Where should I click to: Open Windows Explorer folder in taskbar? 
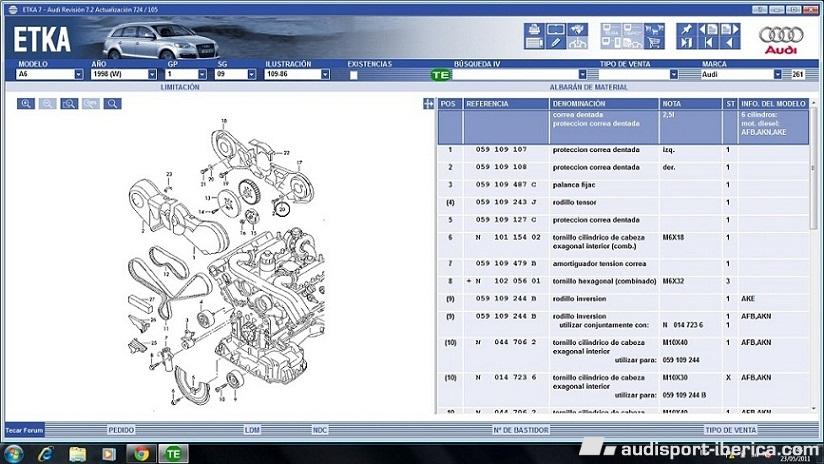78,453
